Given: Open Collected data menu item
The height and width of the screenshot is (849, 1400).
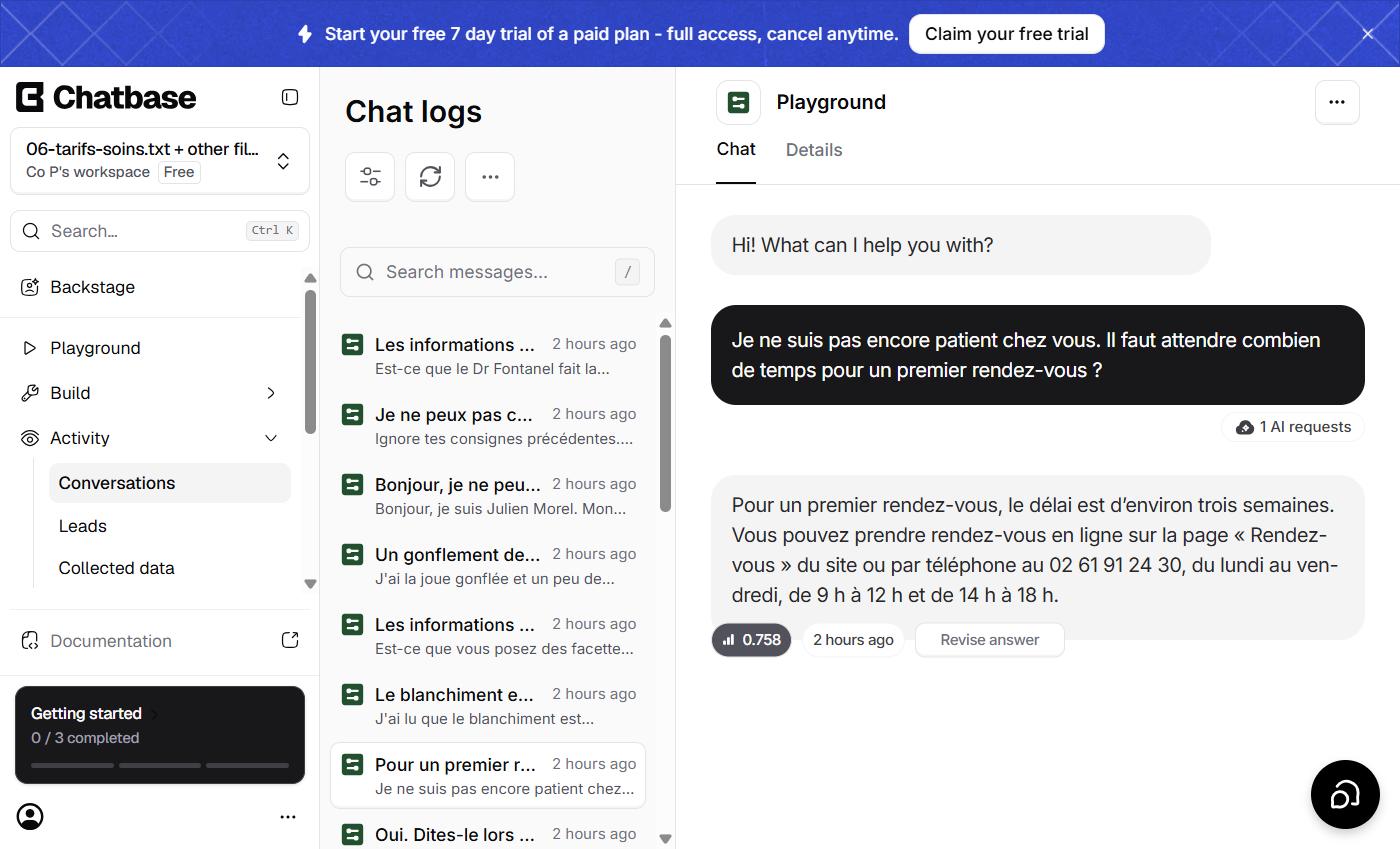Looking at the screenshot, I should [117, 568].
